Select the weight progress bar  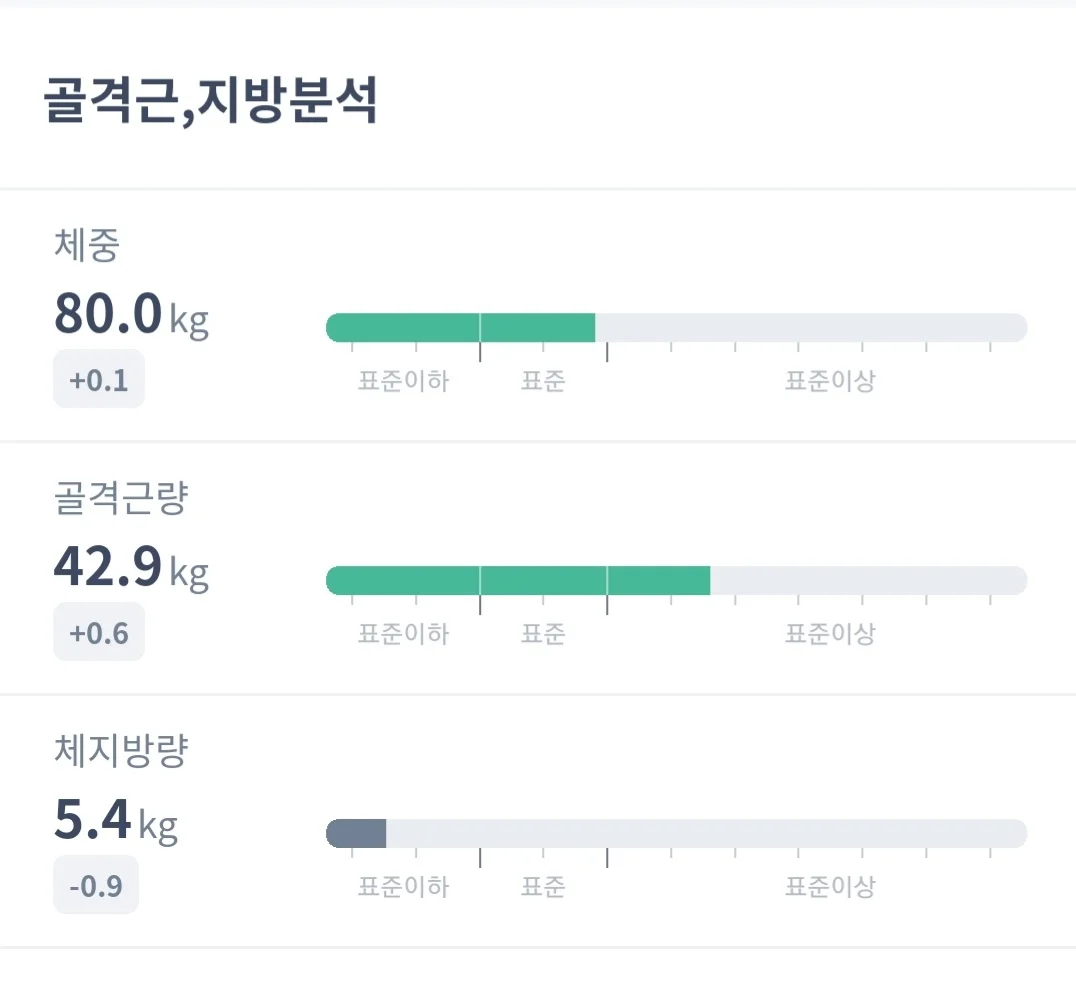click(x=675, y=327)
